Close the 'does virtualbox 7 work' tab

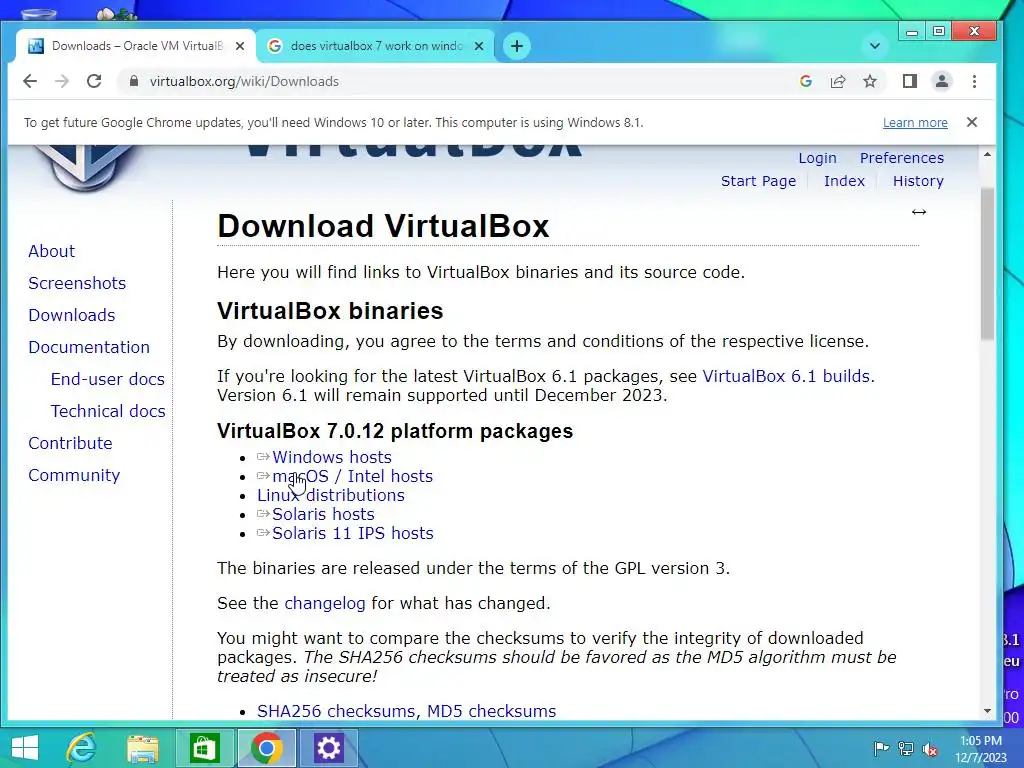coord(479,46)
